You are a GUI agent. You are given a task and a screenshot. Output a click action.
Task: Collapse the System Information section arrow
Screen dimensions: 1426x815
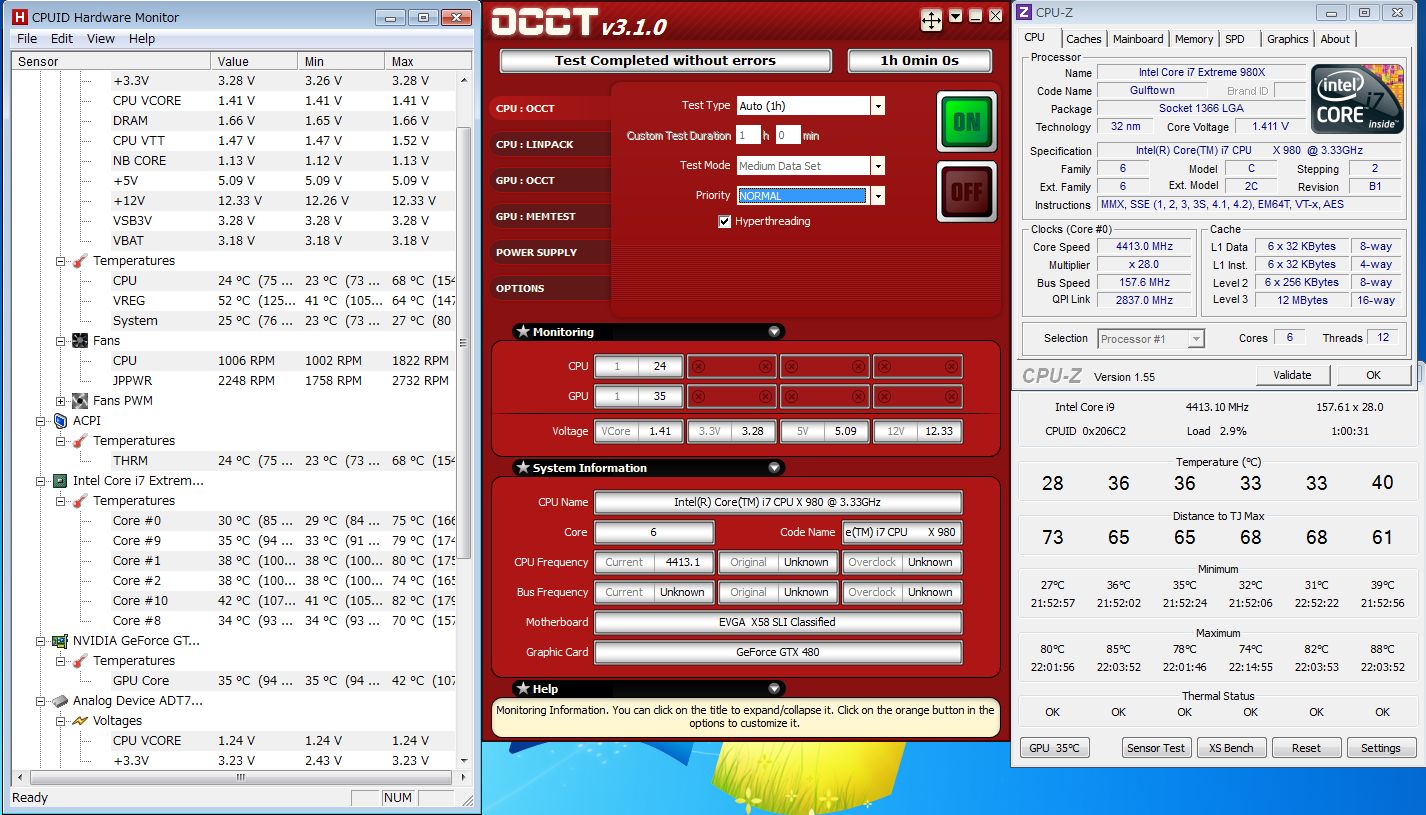coord(774,468)
